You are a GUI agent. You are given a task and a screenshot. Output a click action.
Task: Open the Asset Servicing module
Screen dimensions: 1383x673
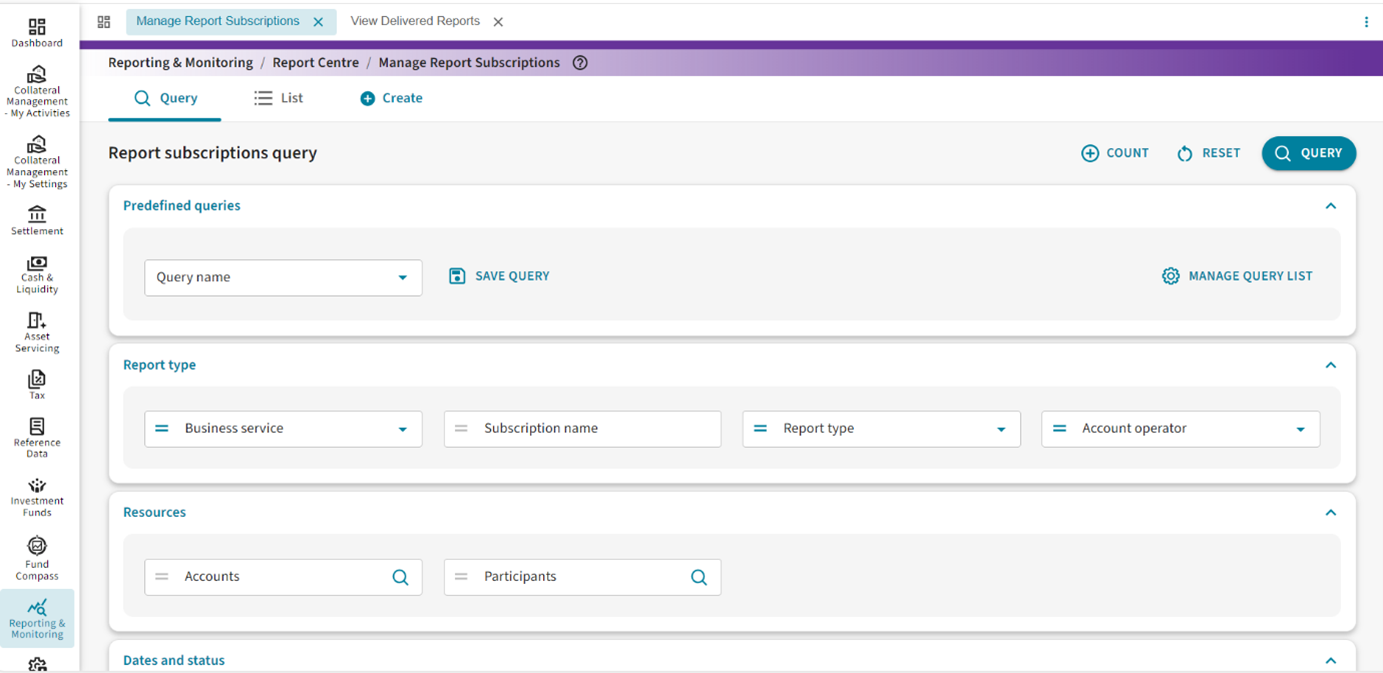[x=37, y=333]
